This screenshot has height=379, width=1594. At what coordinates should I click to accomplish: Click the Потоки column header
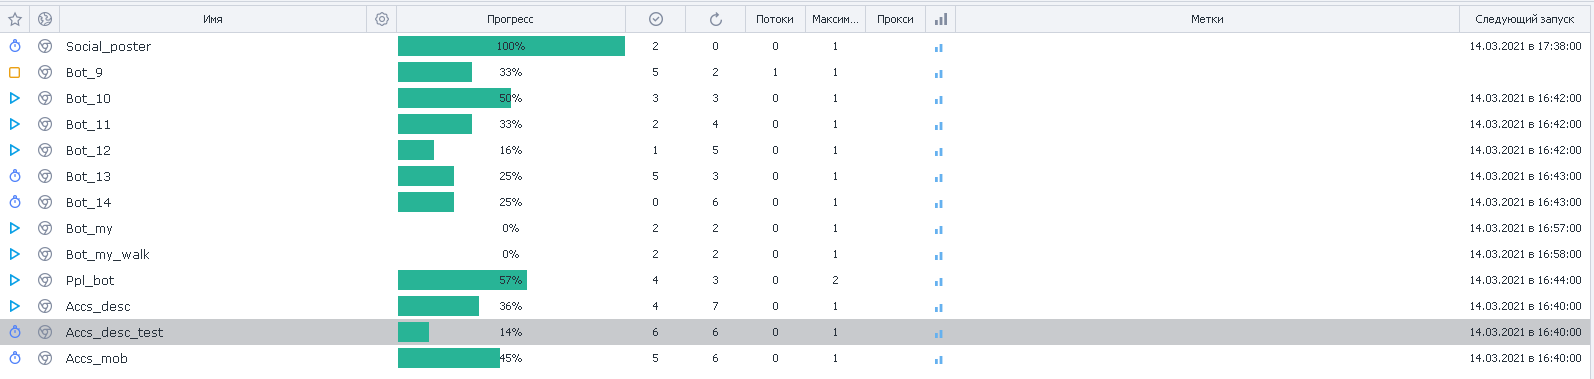775,19
